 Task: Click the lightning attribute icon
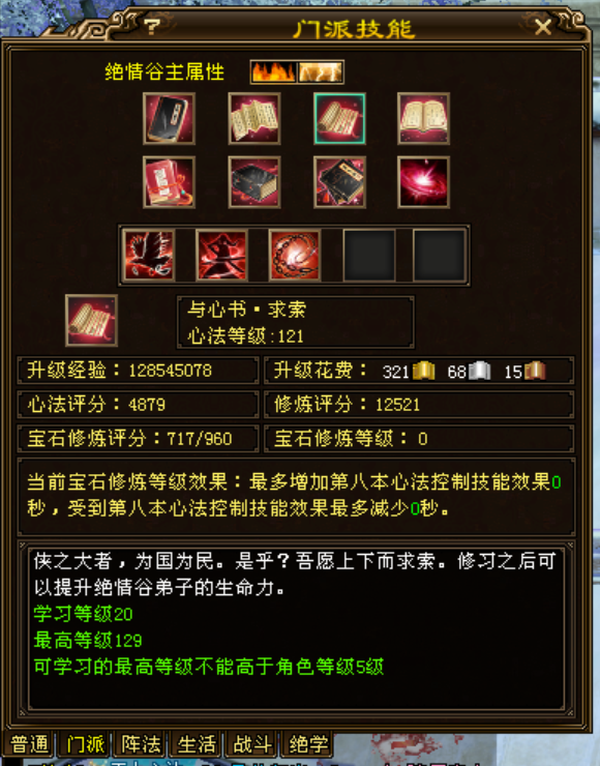click(x=321, y=72)
